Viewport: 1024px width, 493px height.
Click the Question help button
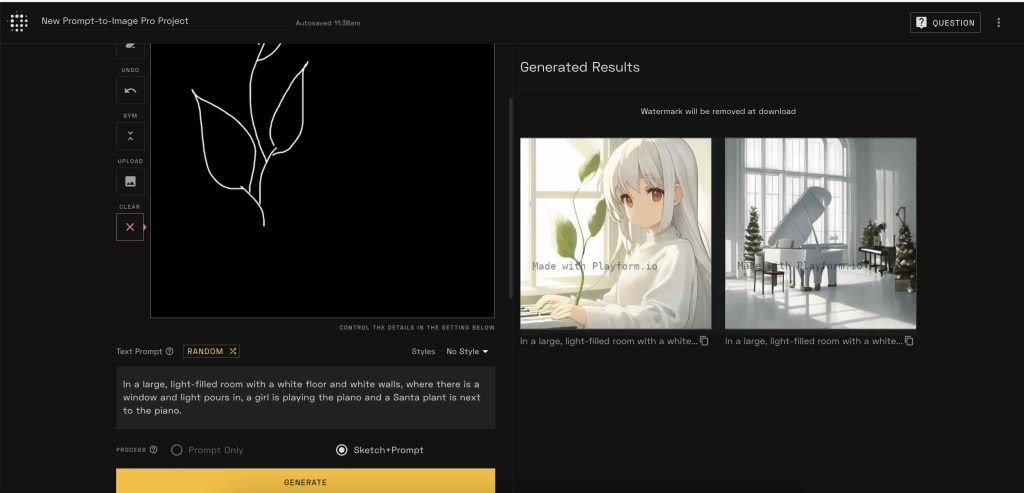(945, 22)
